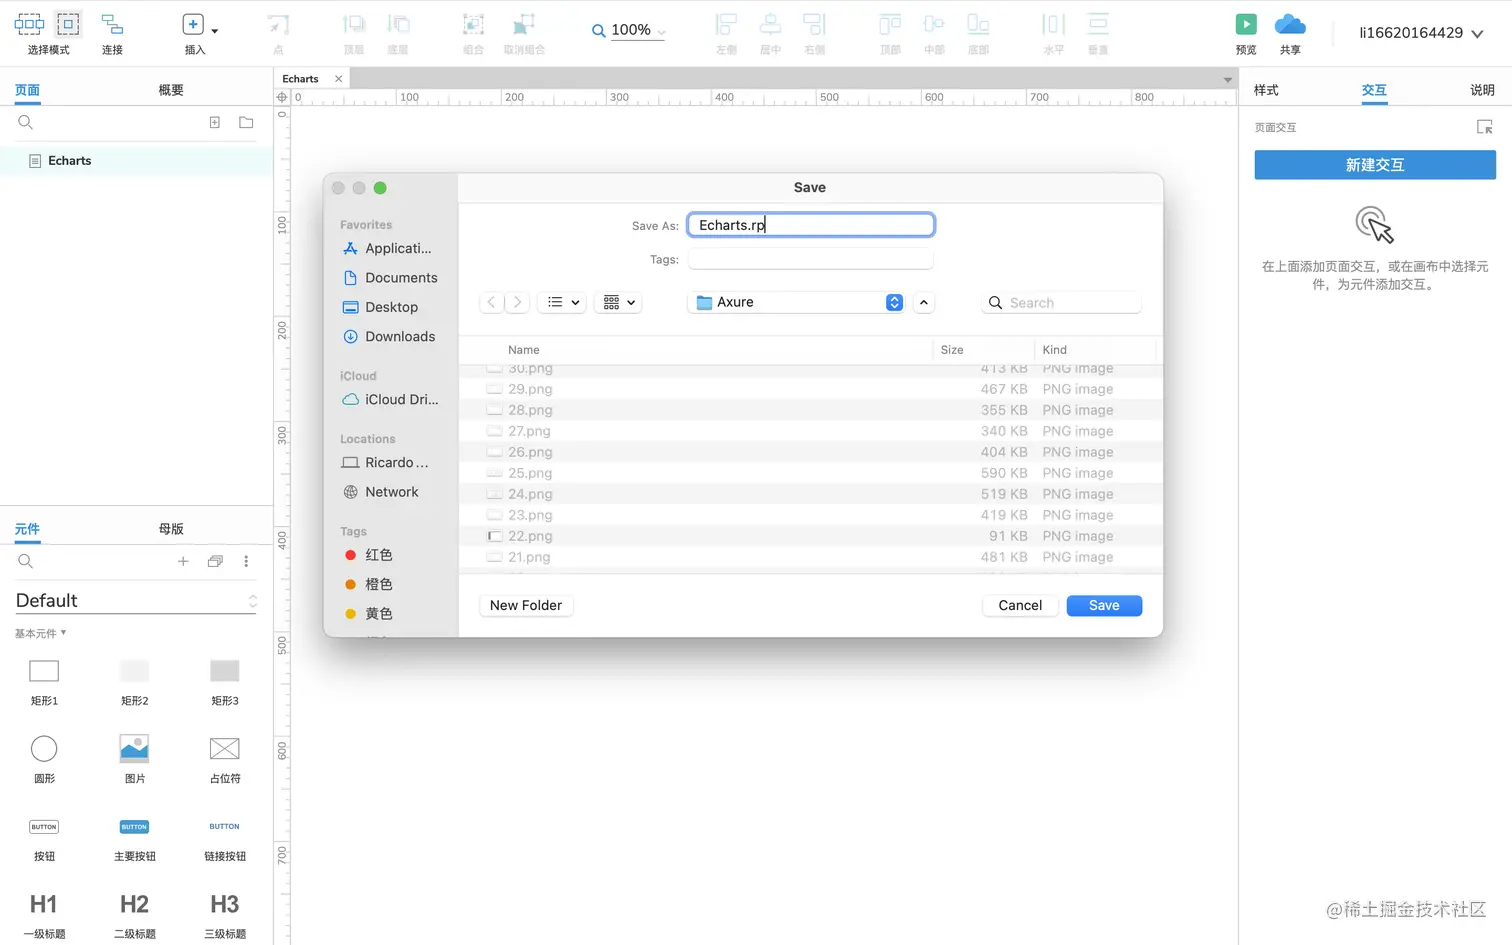This screenshot has height=945, width=1512.
Task: Go forward in the save dialog
Action: click(x=517, y=302)
